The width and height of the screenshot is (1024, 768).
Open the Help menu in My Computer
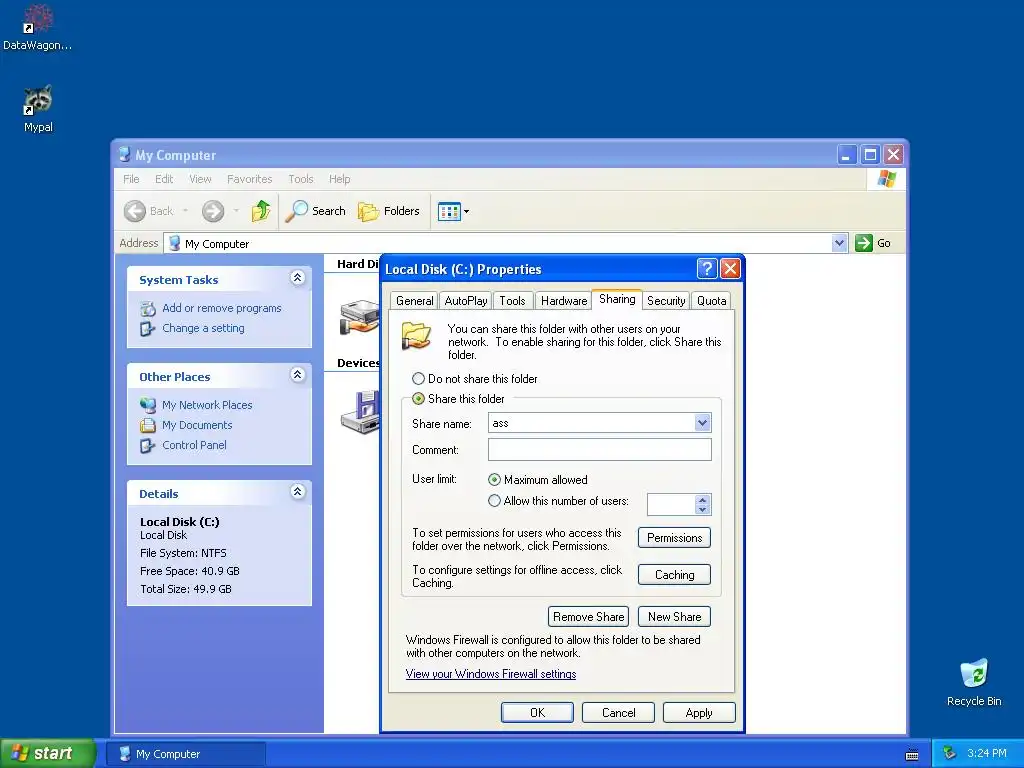[x=339, y=179]
